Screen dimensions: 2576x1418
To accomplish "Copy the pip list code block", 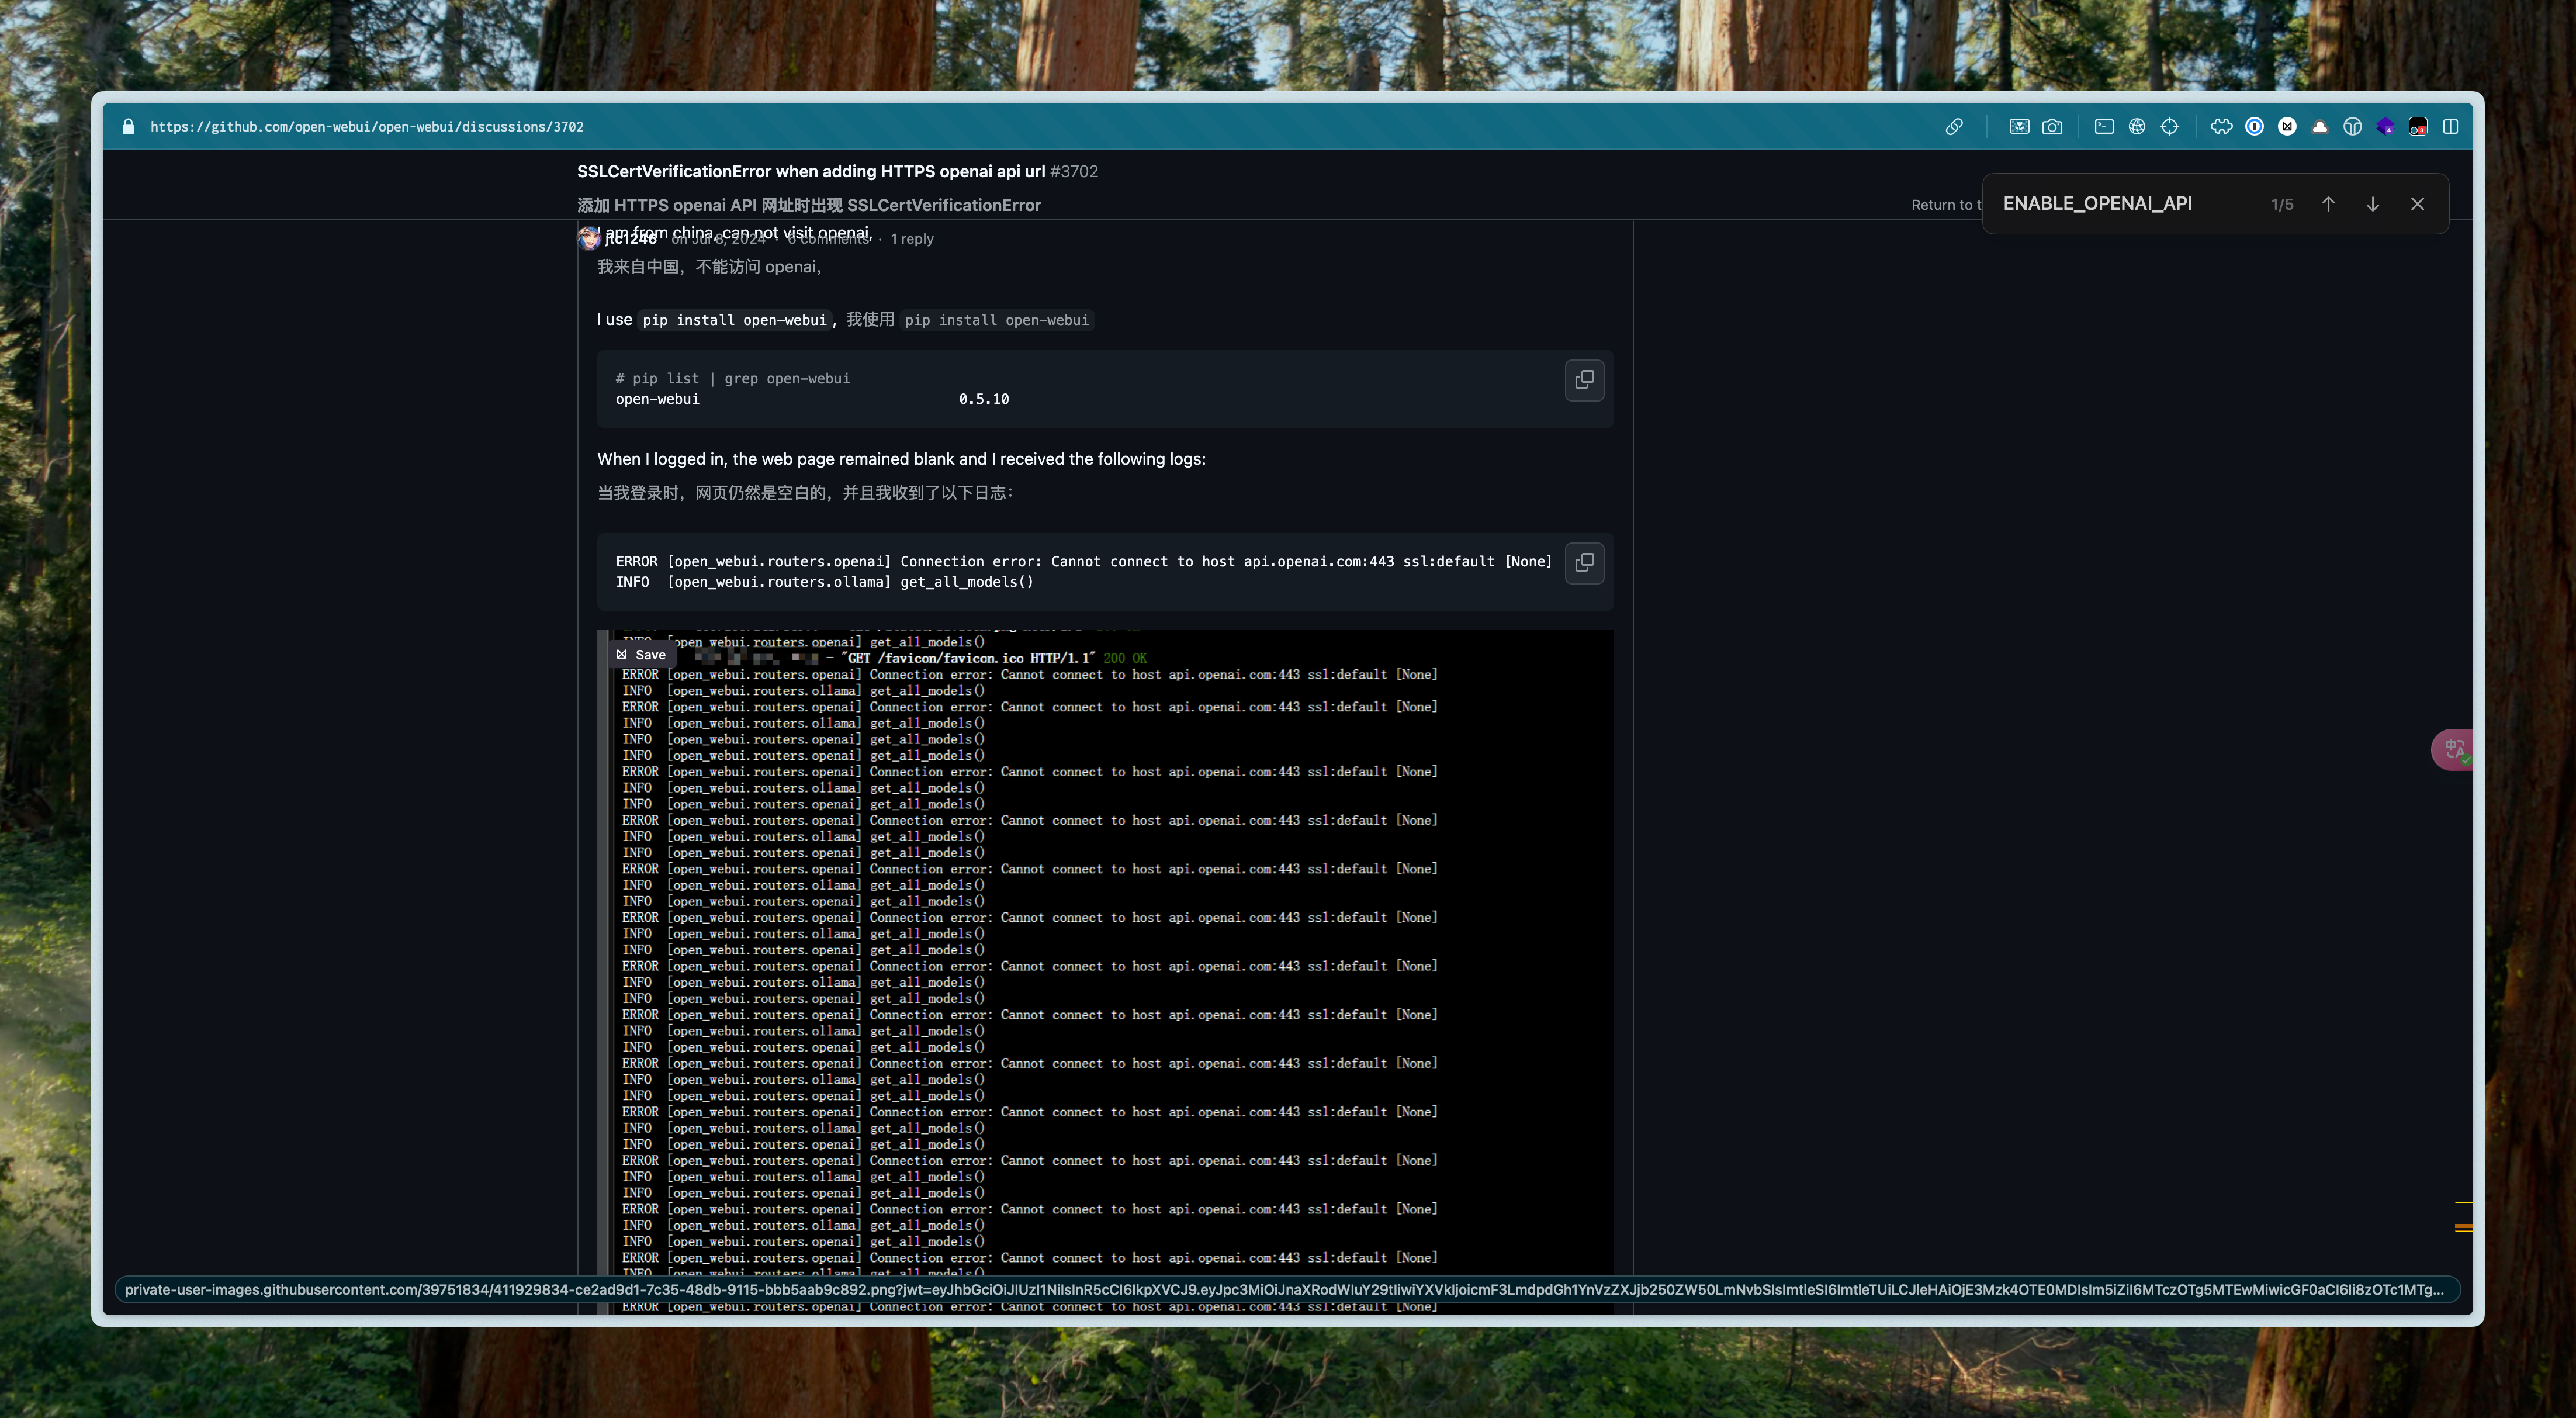I will click(1584, 380).
